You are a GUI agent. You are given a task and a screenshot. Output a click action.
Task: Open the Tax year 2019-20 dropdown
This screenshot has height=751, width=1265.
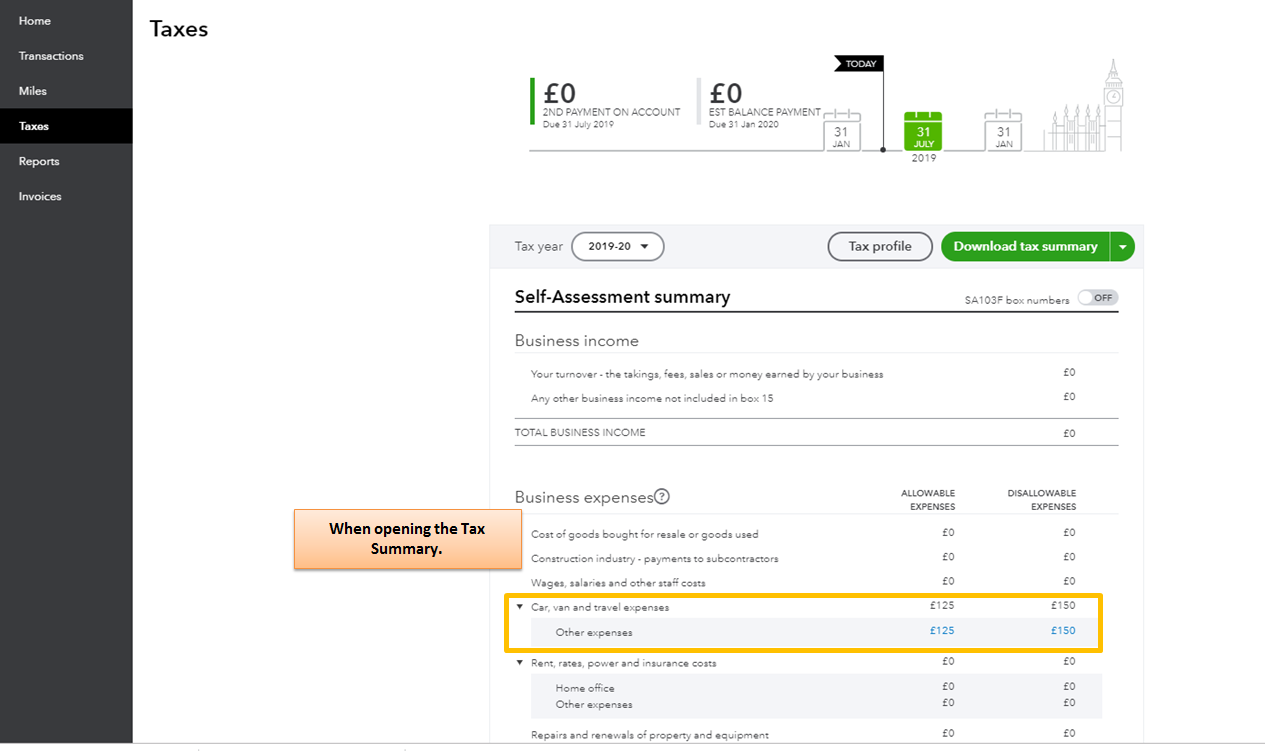[617, 246]
